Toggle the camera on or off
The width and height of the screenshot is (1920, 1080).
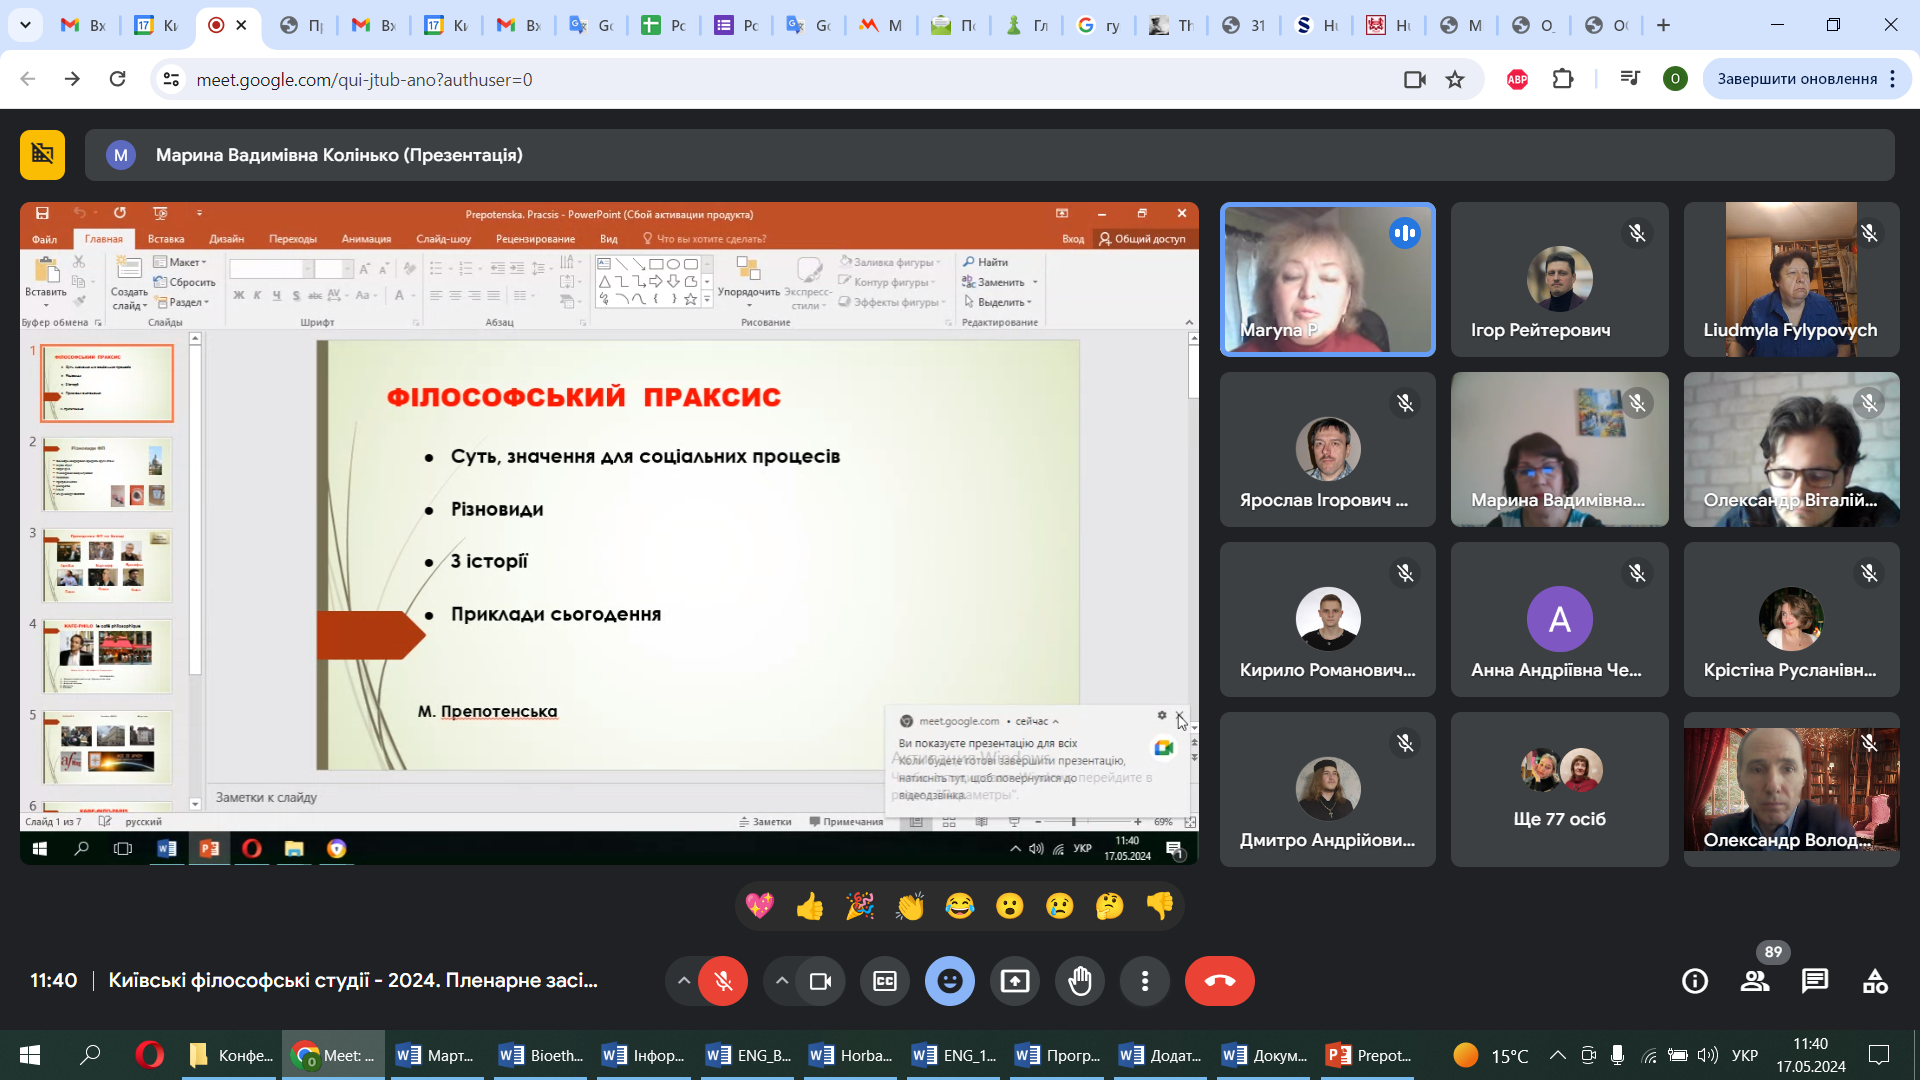820,981
